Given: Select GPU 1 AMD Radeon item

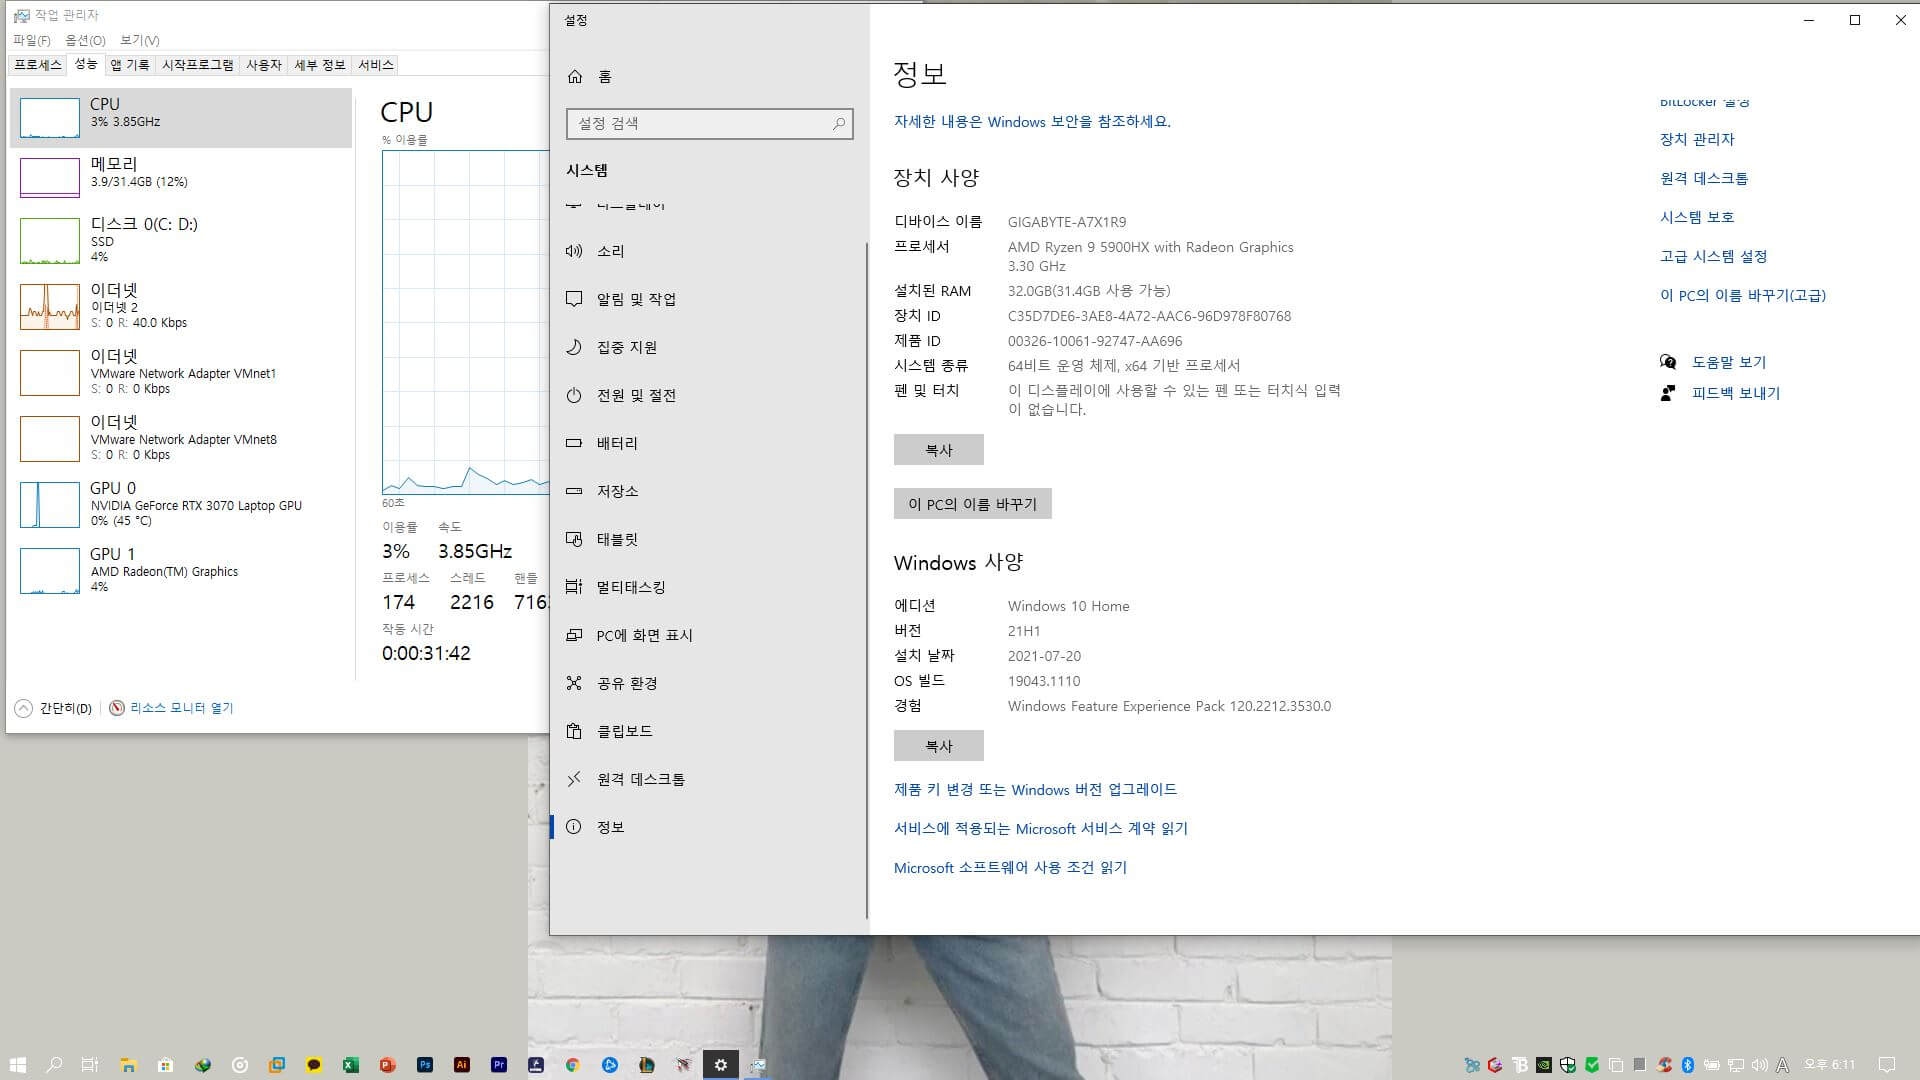Looking at the screenshot, I should 181,571.
